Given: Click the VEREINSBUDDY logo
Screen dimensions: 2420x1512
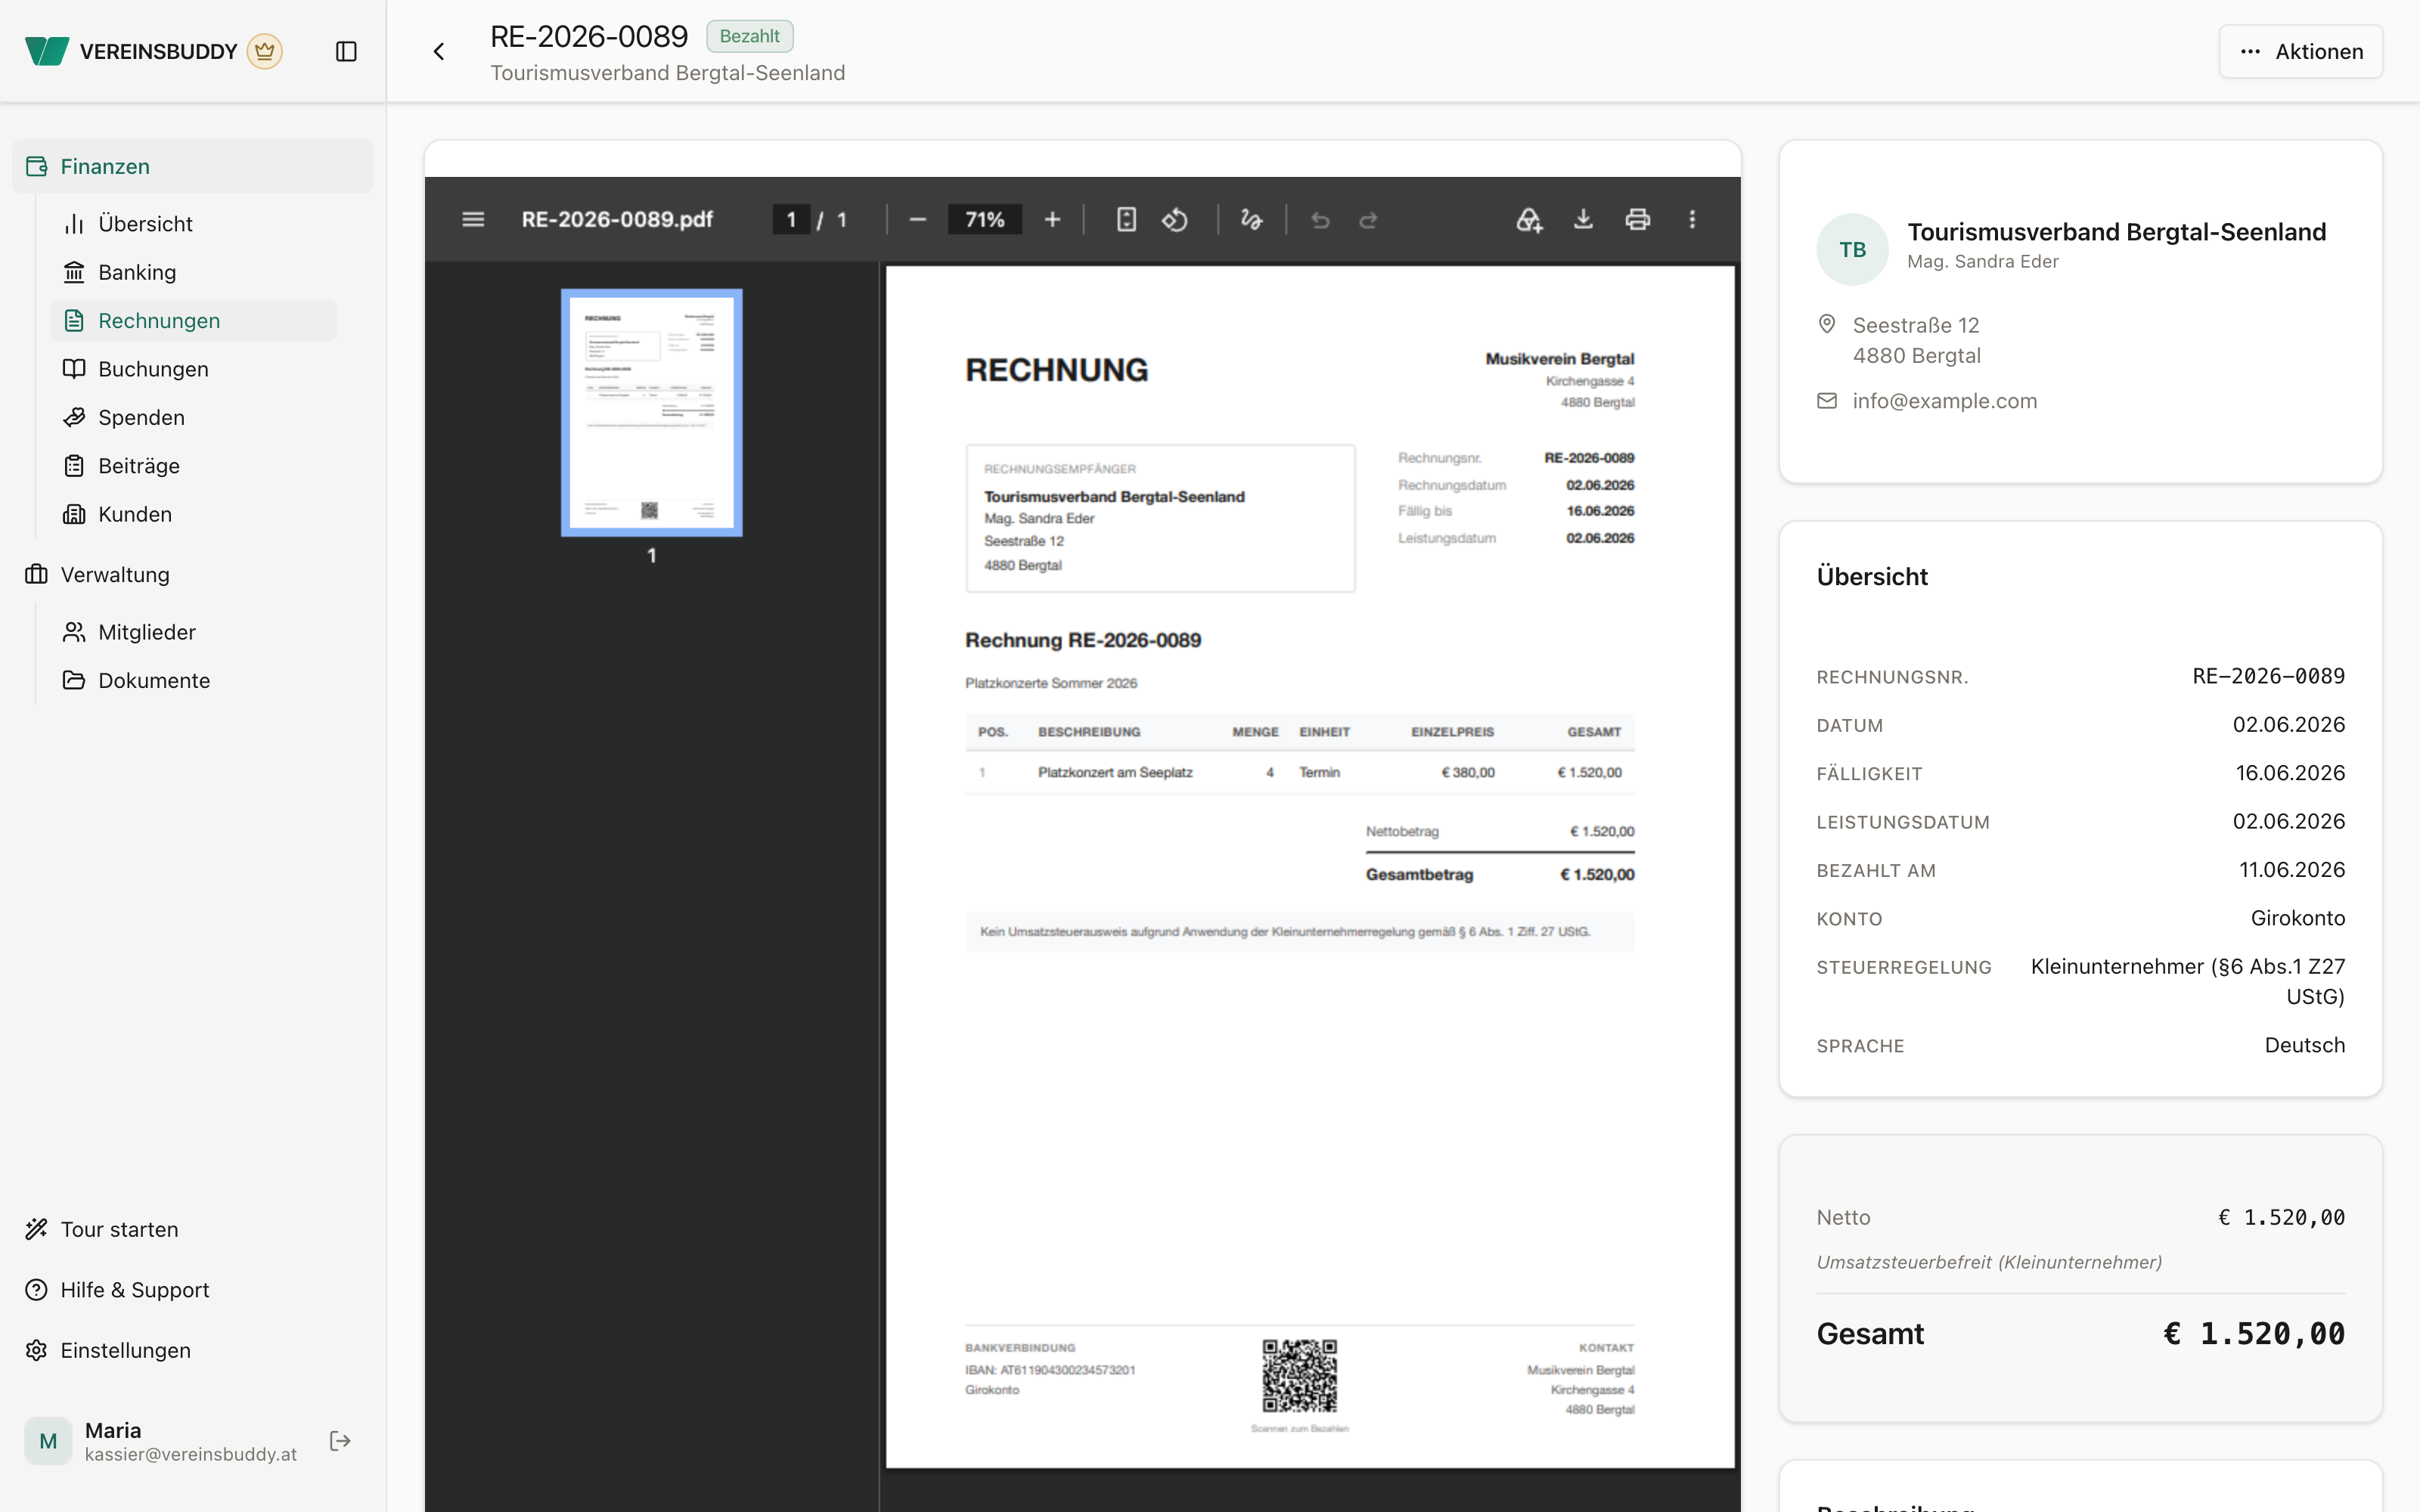Looking at the screenshot, I should pos(131,51).
